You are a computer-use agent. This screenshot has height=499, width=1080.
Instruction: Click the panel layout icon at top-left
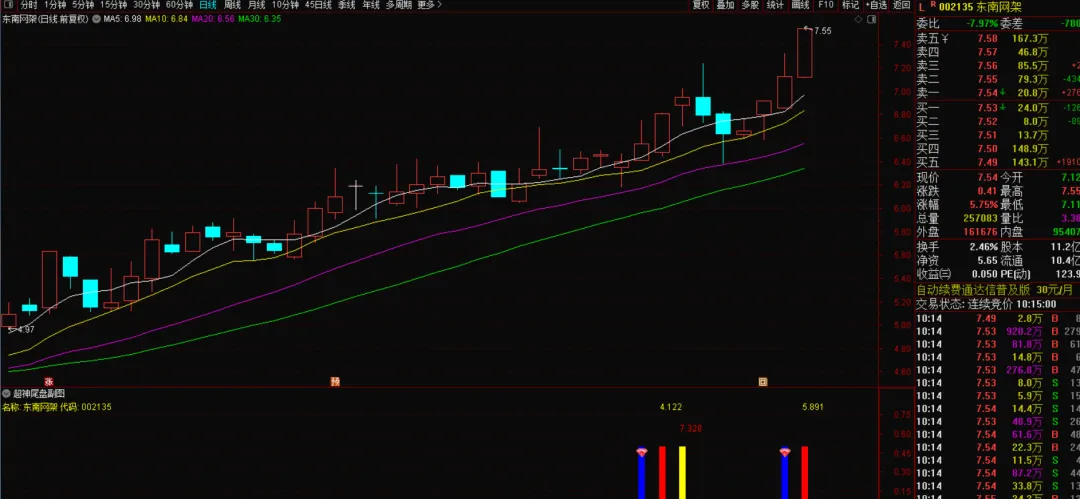pos(7,5)
